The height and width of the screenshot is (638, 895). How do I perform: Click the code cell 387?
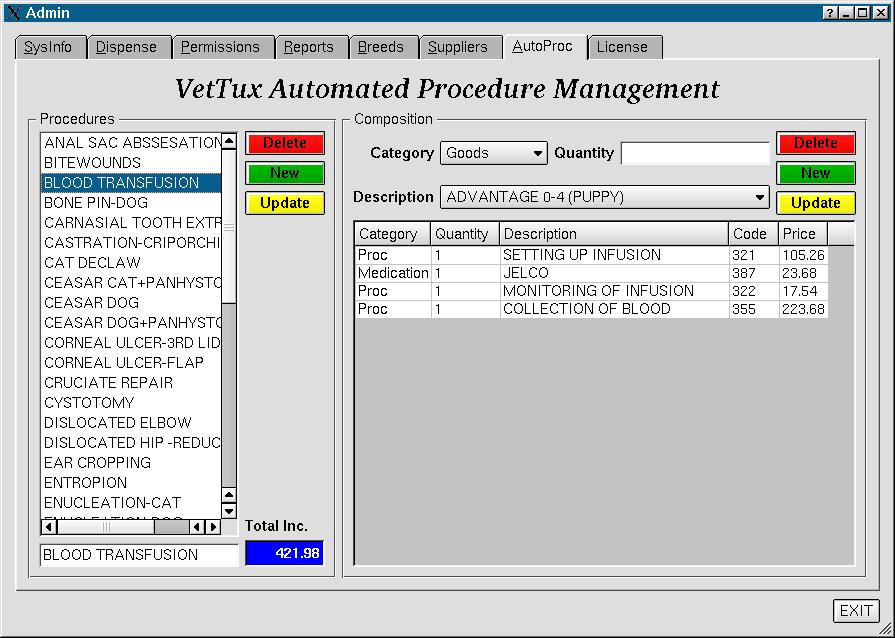[754, 273]
